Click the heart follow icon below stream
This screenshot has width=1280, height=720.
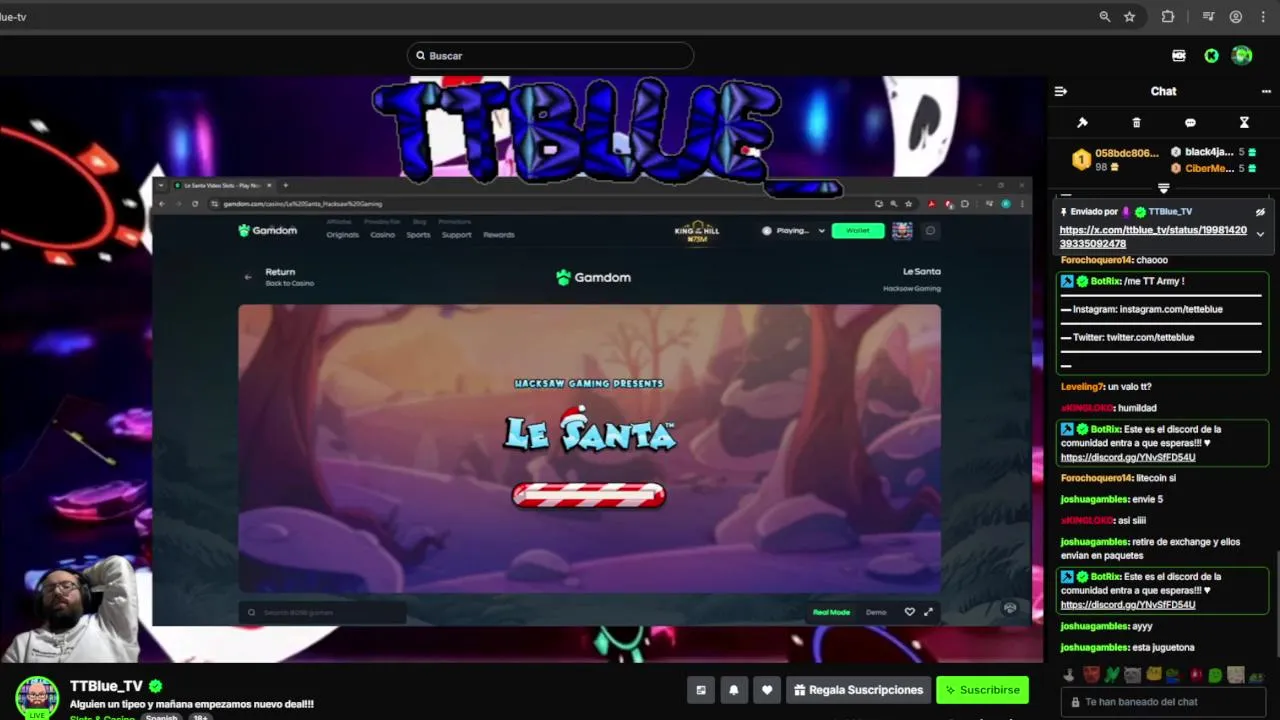click(767, 690)
